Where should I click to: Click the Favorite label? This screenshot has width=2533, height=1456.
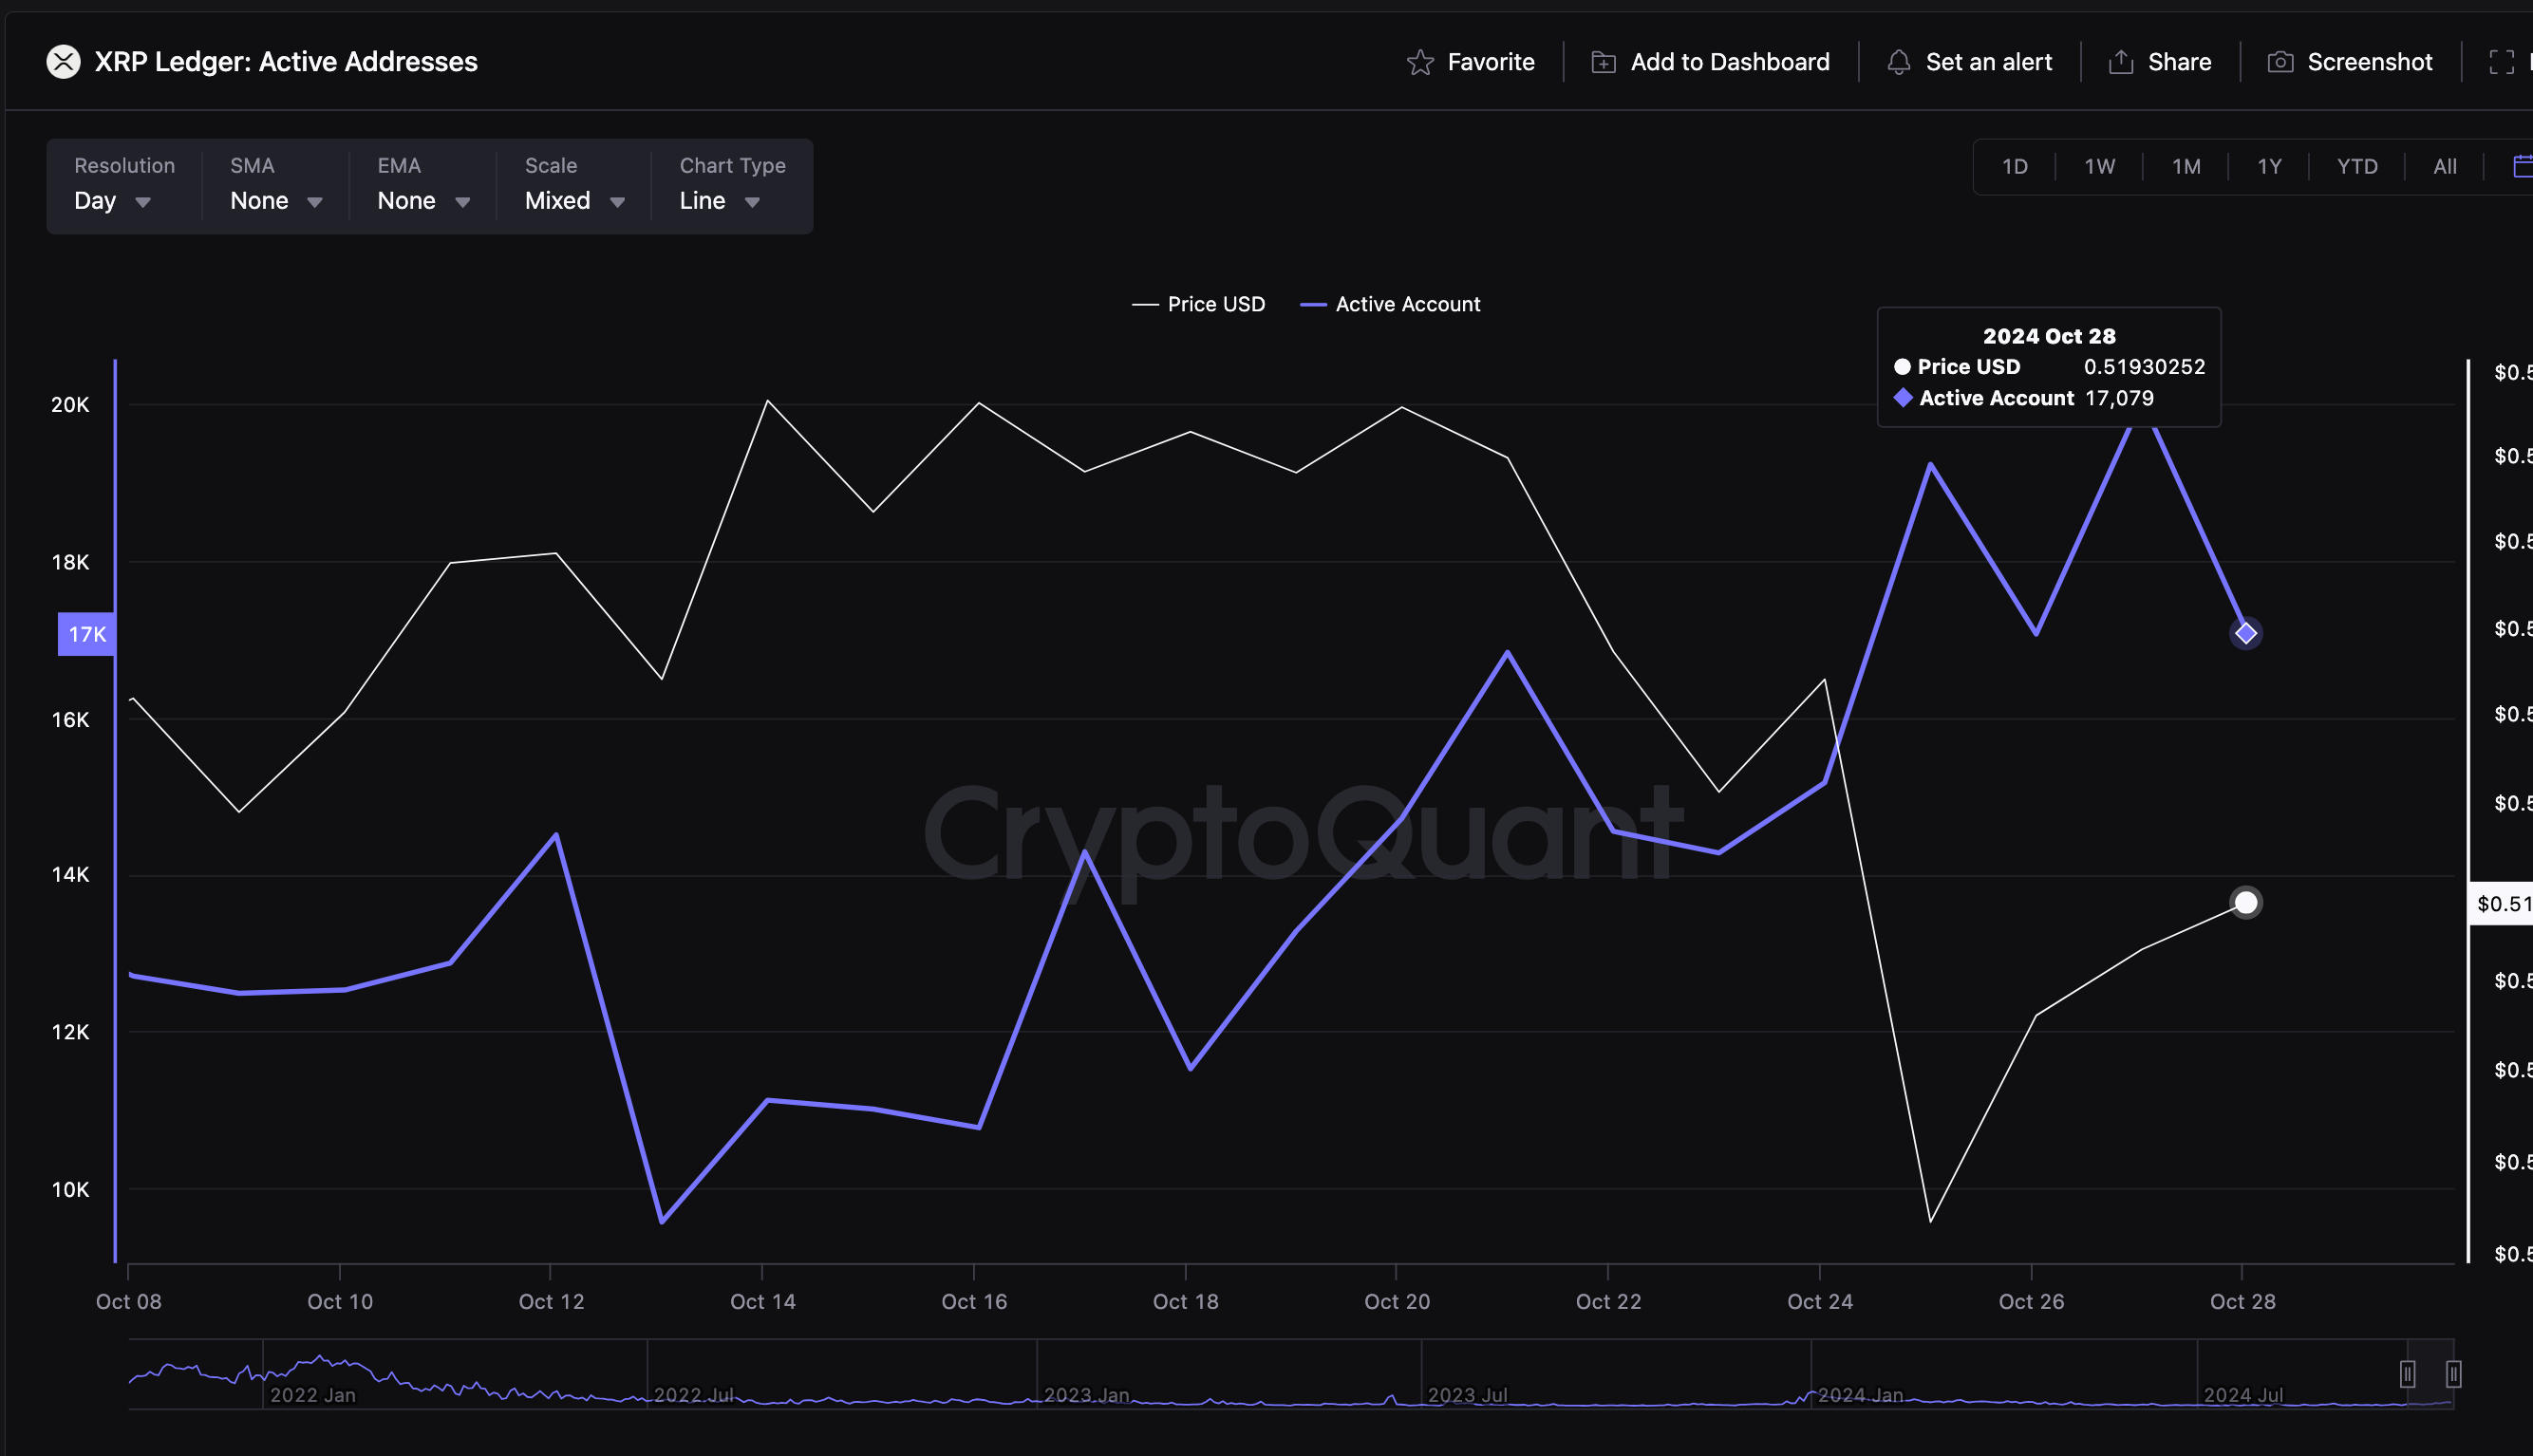point(1491,62)
